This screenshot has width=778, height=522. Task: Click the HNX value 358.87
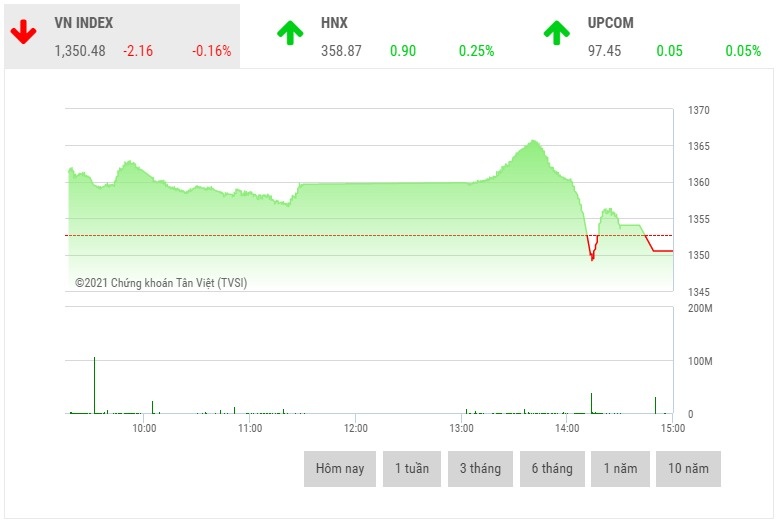341,51
